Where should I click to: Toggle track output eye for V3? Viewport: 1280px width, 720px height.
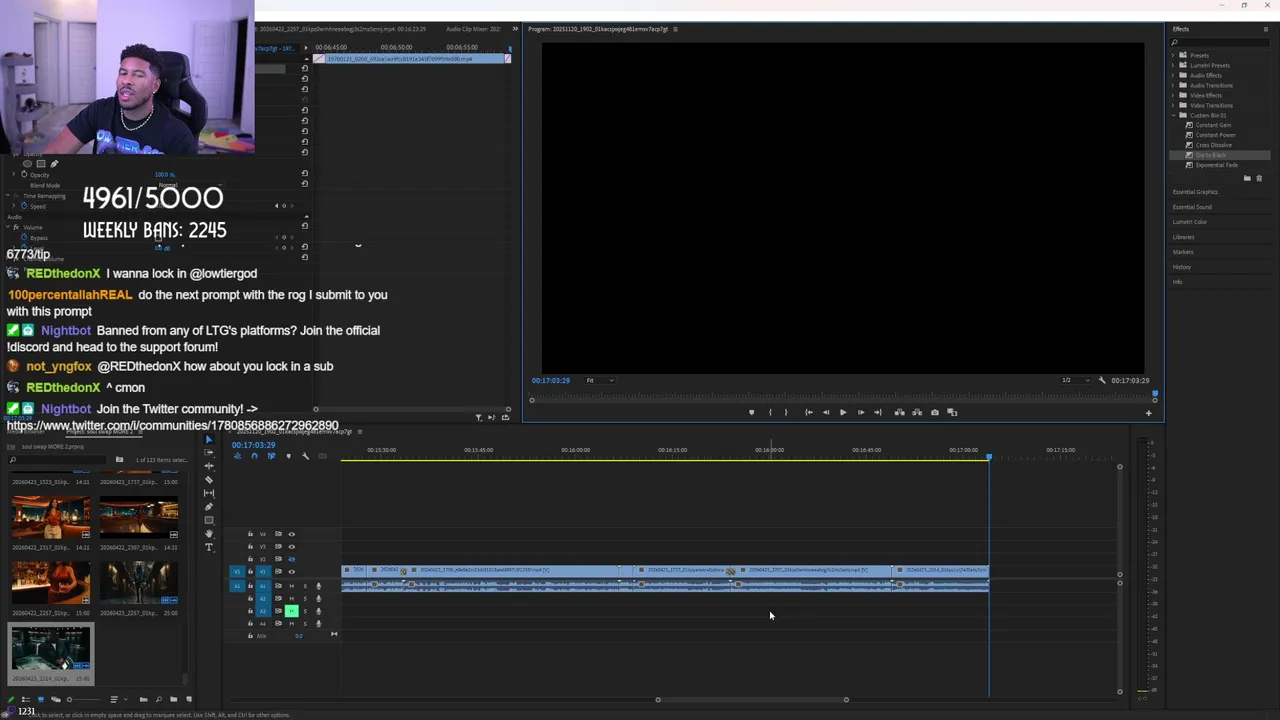tap(292, 547)
